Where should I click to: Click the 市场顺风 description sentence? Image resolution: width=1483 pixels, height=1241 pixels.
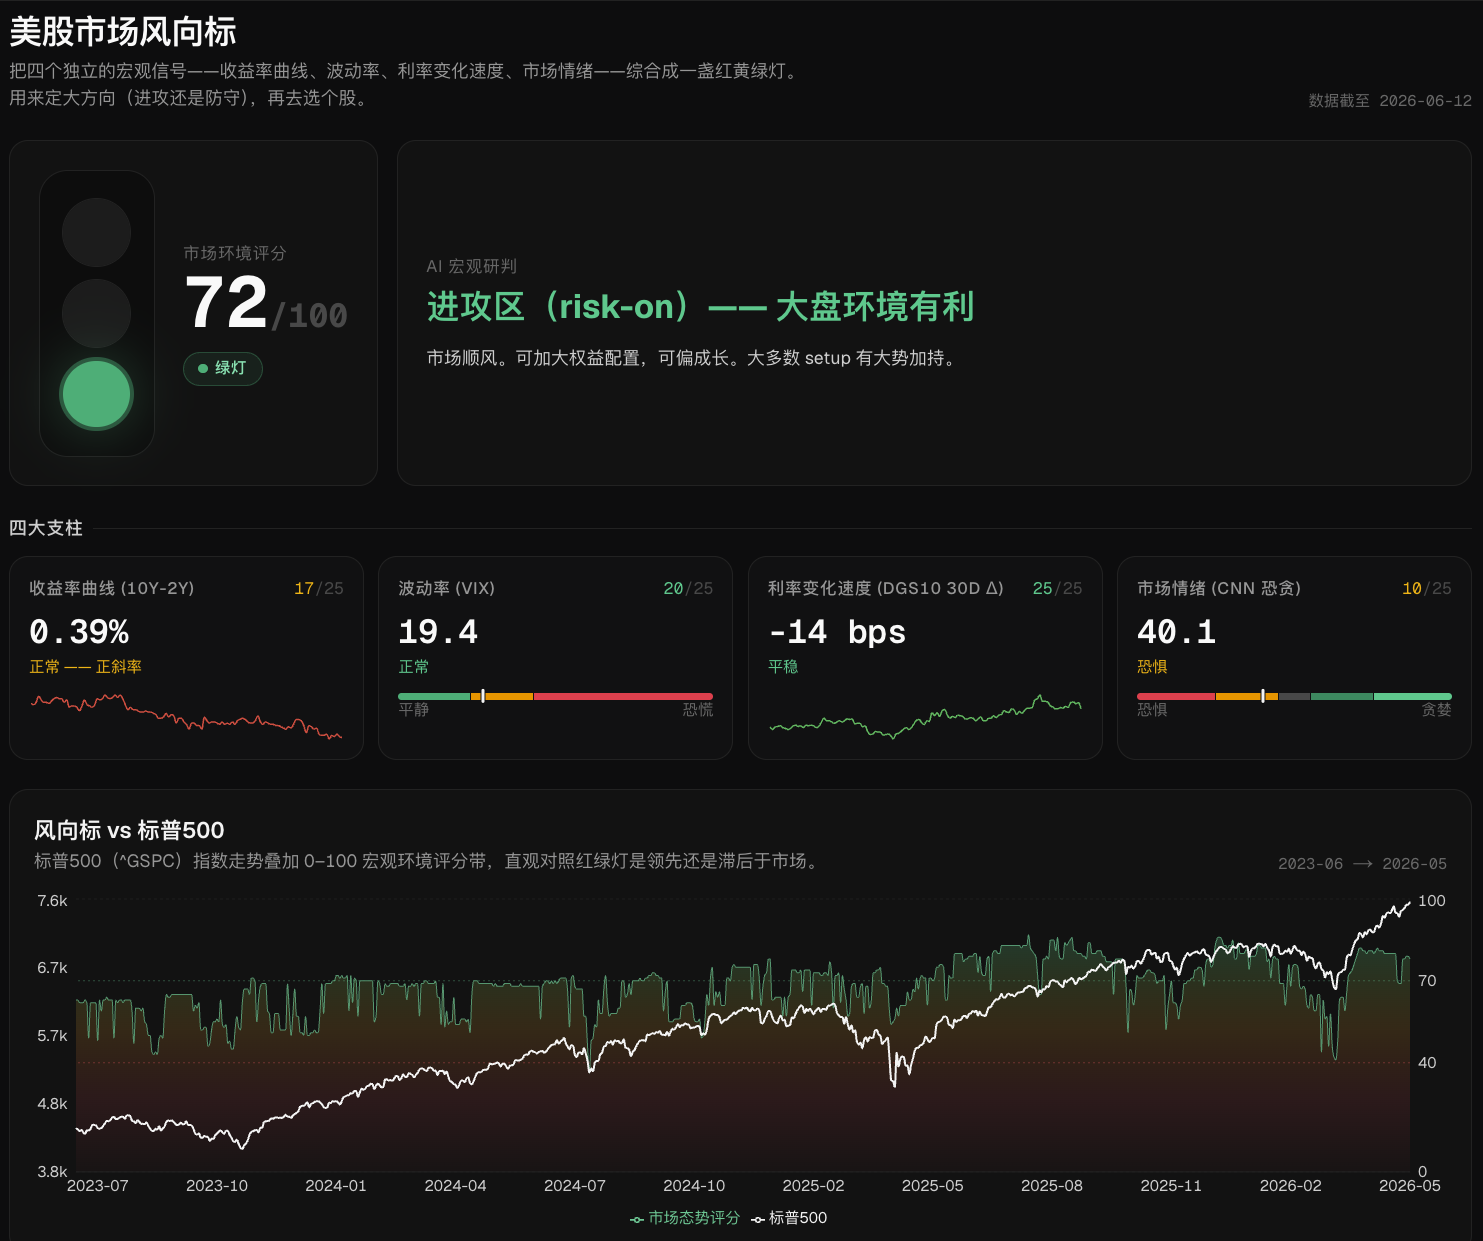pos(693,358)
